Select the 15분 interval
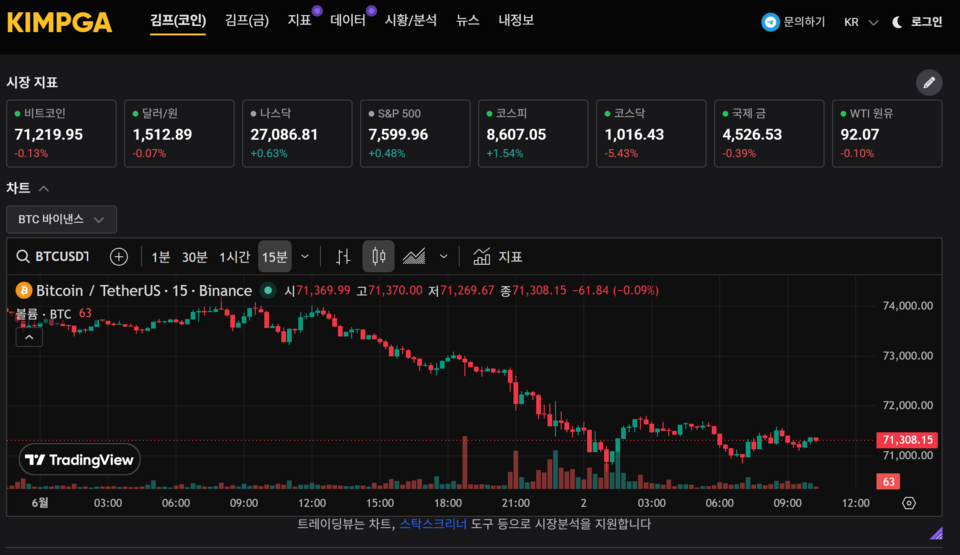Screen dimensions: 960x555 pyautogui.click(x=275, y=257)
